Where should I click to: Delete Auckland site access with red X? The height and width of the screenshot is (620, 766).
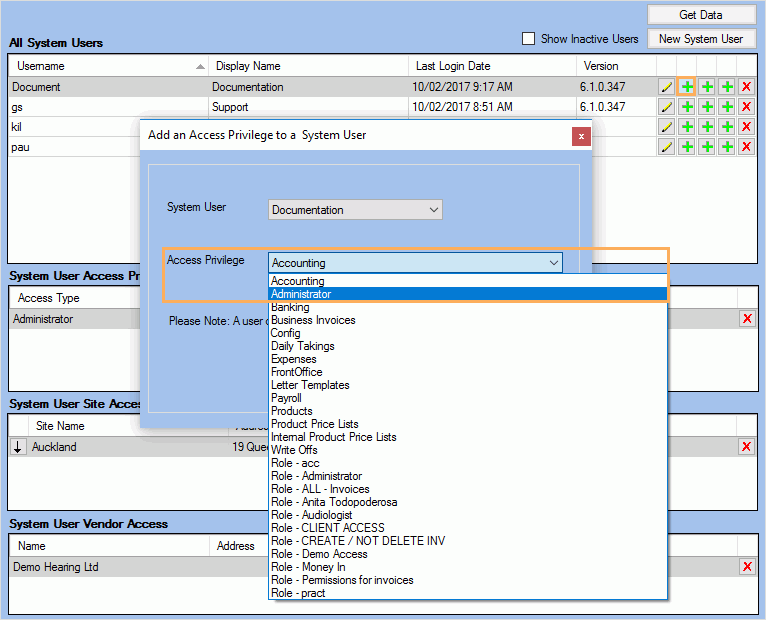[x=746, y=447]
